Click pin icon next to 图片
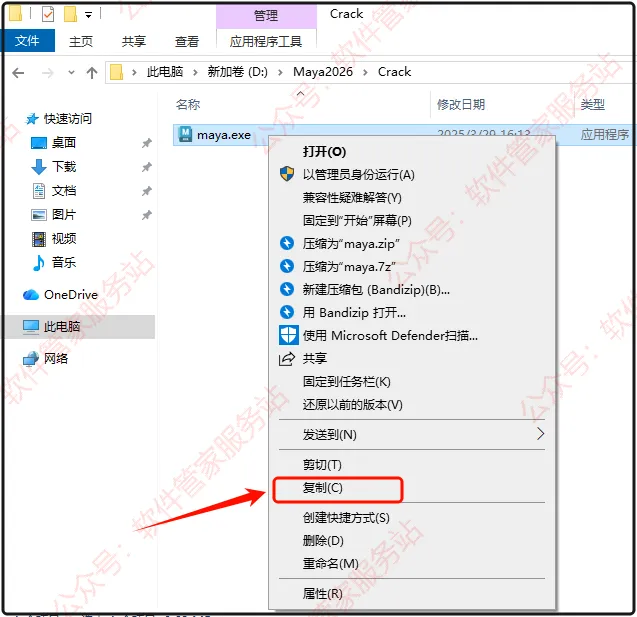 coord(147,215)
